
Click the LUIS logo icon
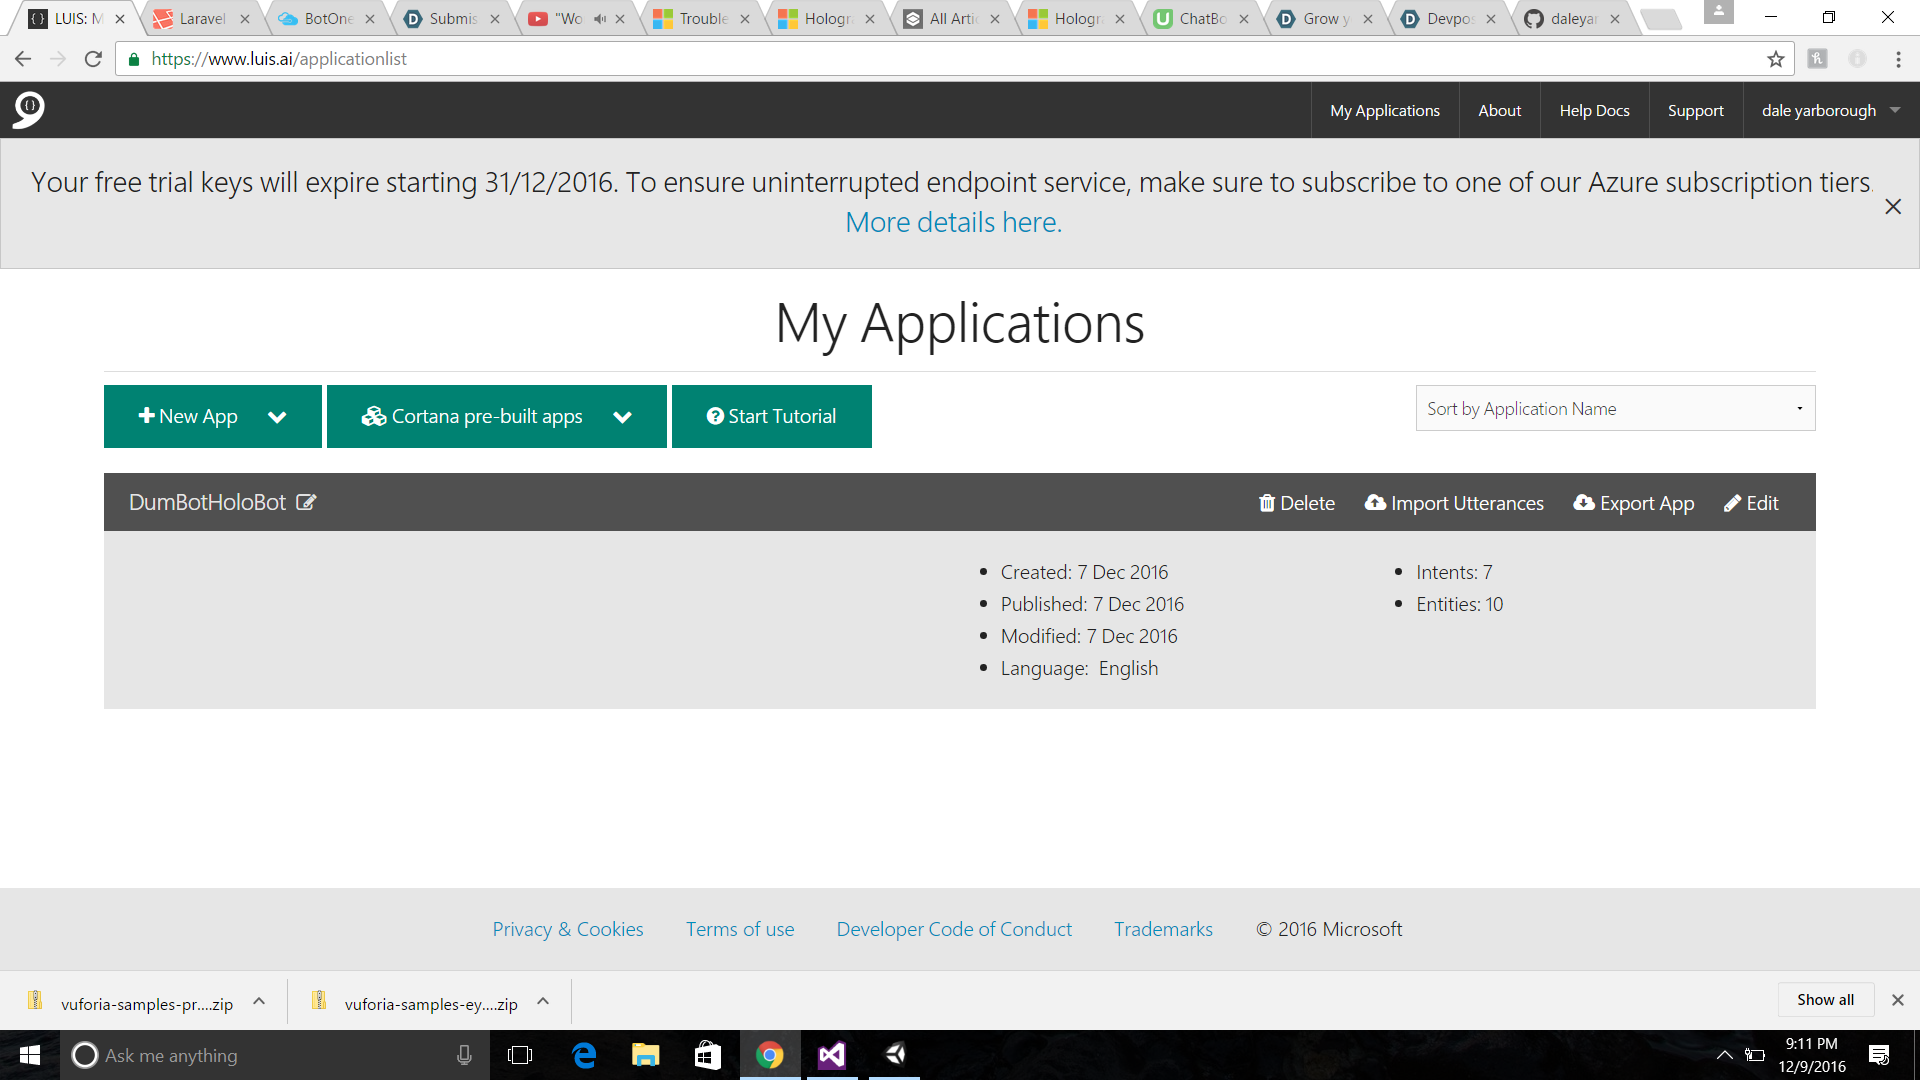[29, 109]
